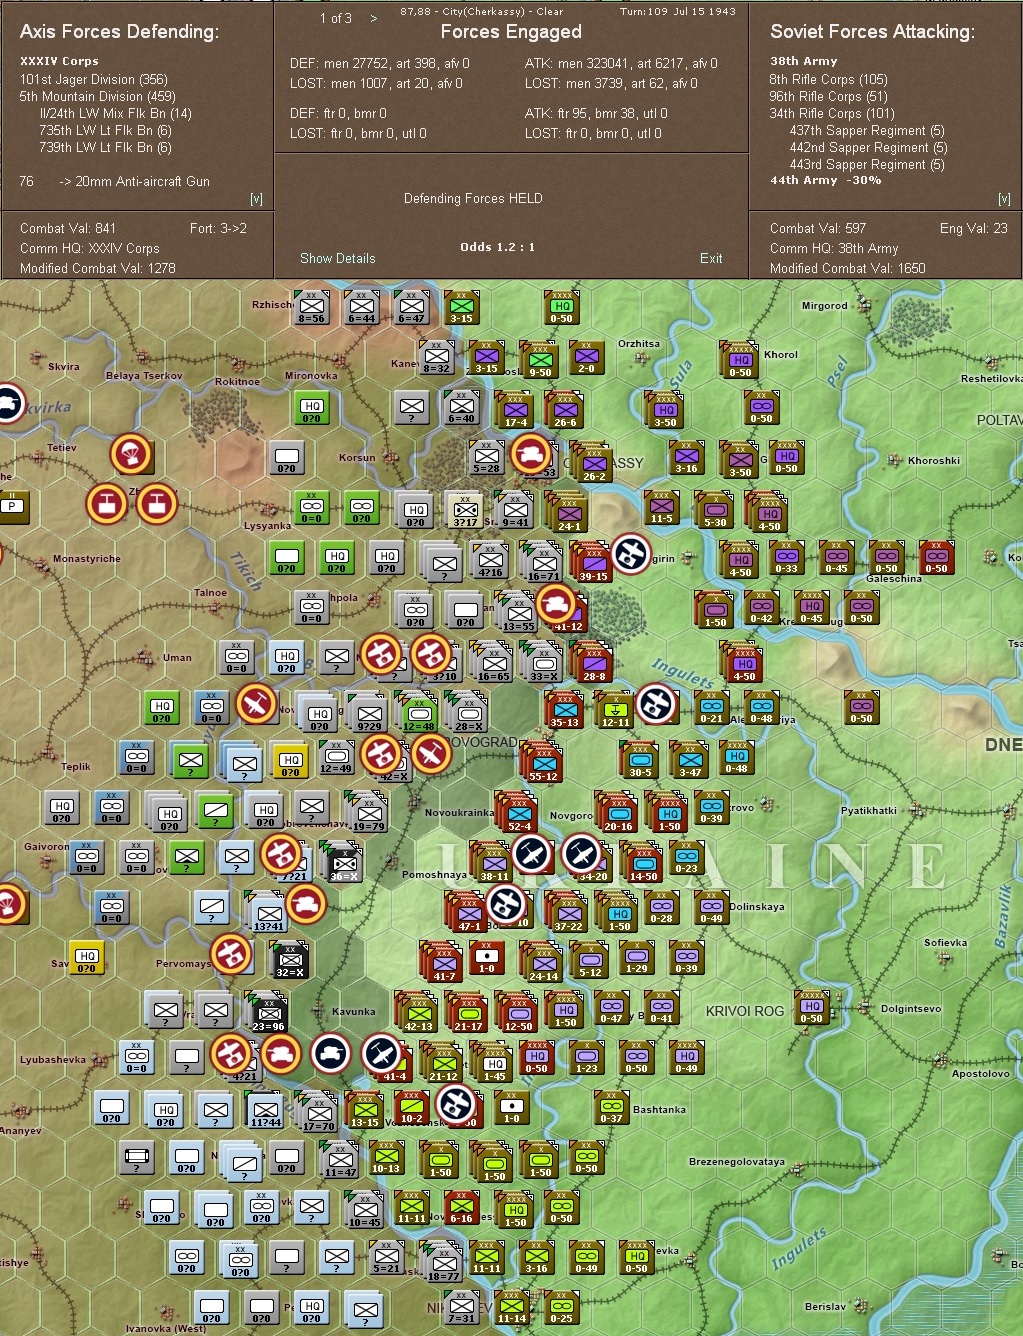Click the Soviet HQ counter at Krivoi Rog
Image resolution: width=1023 pixels, height=1336 pixels.
click(x=810, y=1008)
